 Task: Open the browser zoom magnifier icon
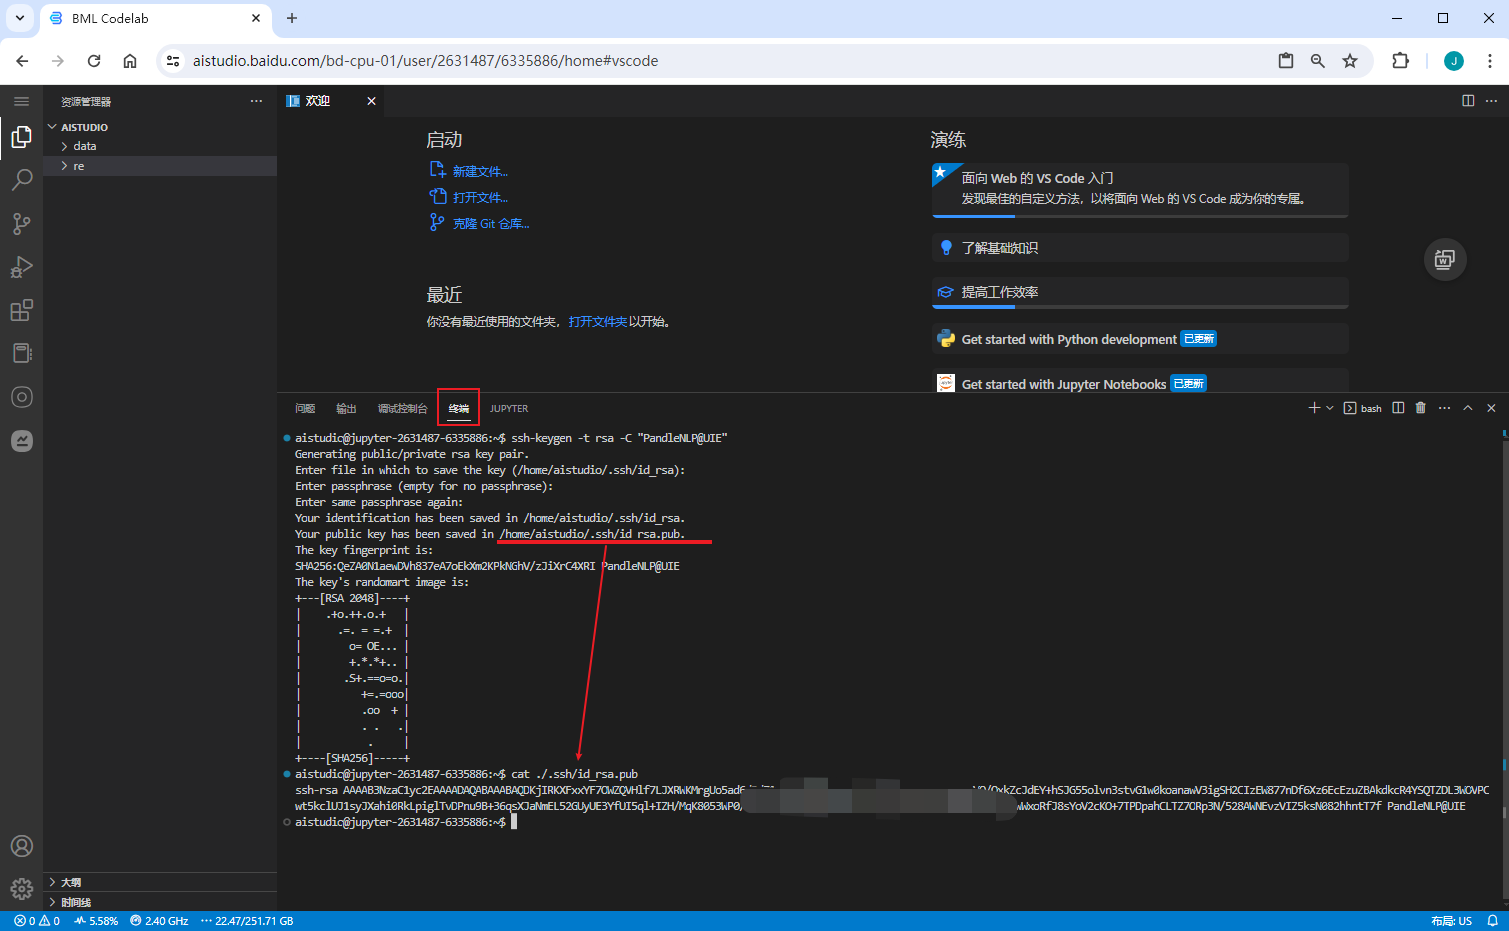tap(1318, 61)
